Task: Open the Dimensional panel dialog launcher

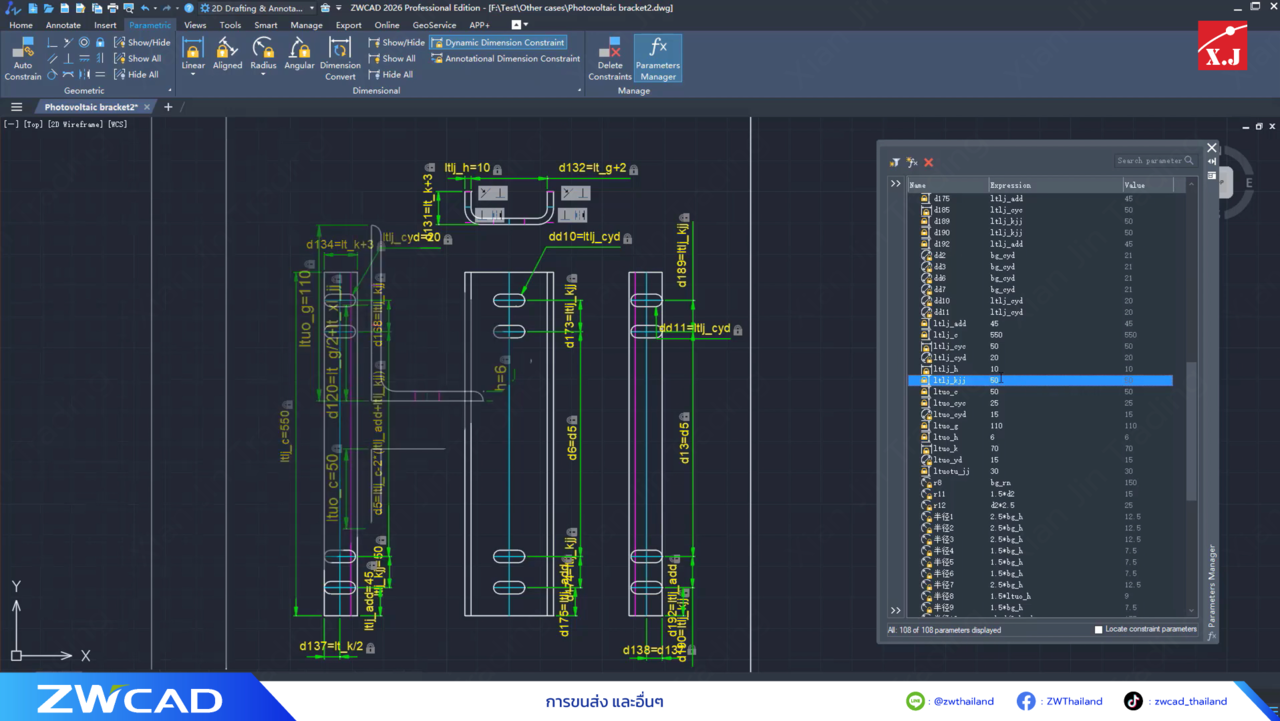Action: (x=579, y=91)
